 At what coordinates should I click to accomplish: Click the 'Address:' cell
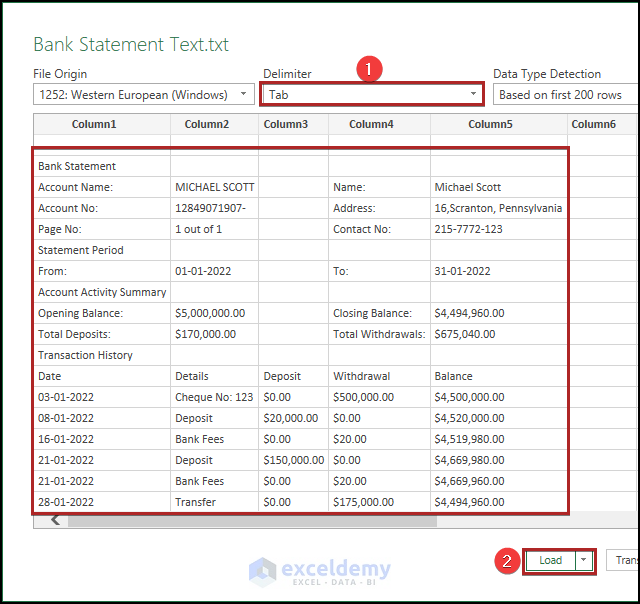[x=379, y=208]
